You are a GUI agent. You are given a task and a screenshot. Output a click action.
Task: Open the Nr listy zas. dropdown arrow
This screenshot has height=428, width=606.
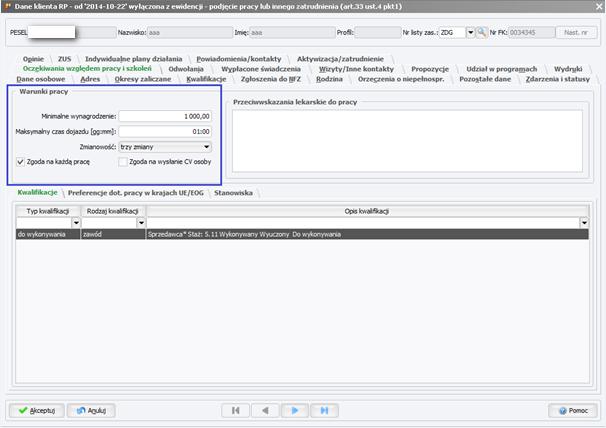pyautogui.click(x=470, y=32)
